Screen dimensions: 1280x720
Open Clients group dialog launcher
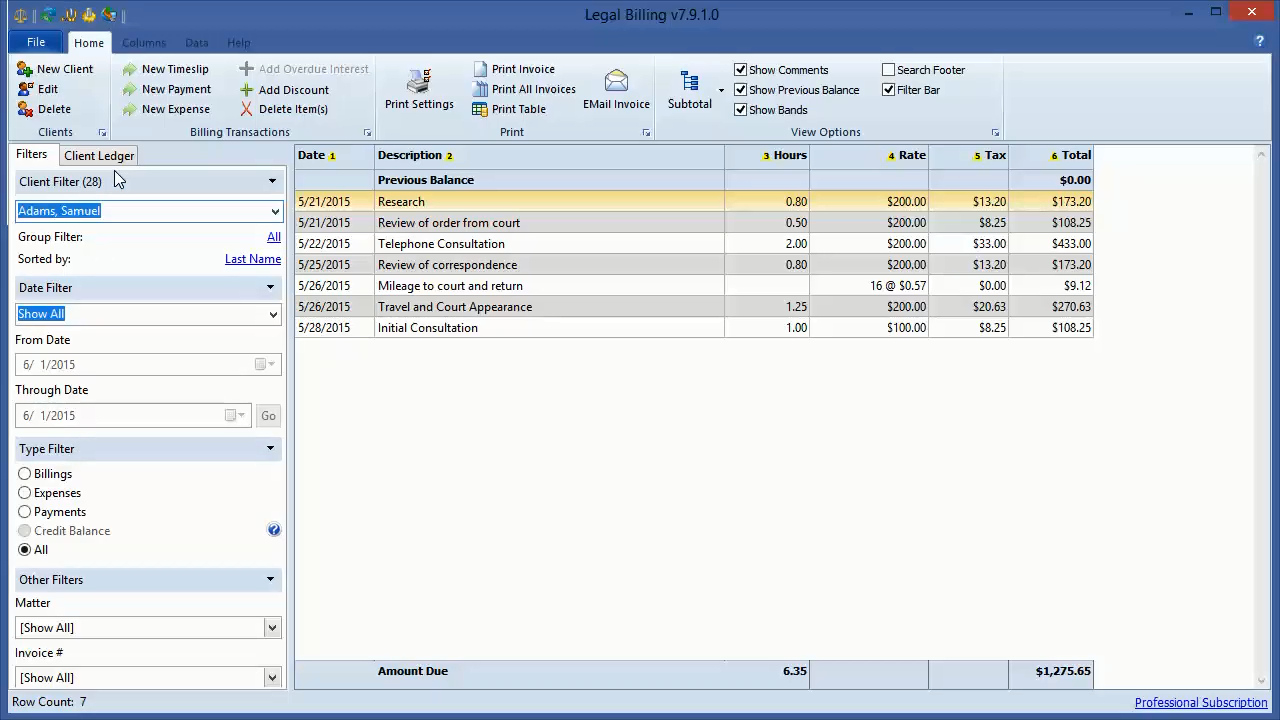pyautogui.click(x=102, y=133)
